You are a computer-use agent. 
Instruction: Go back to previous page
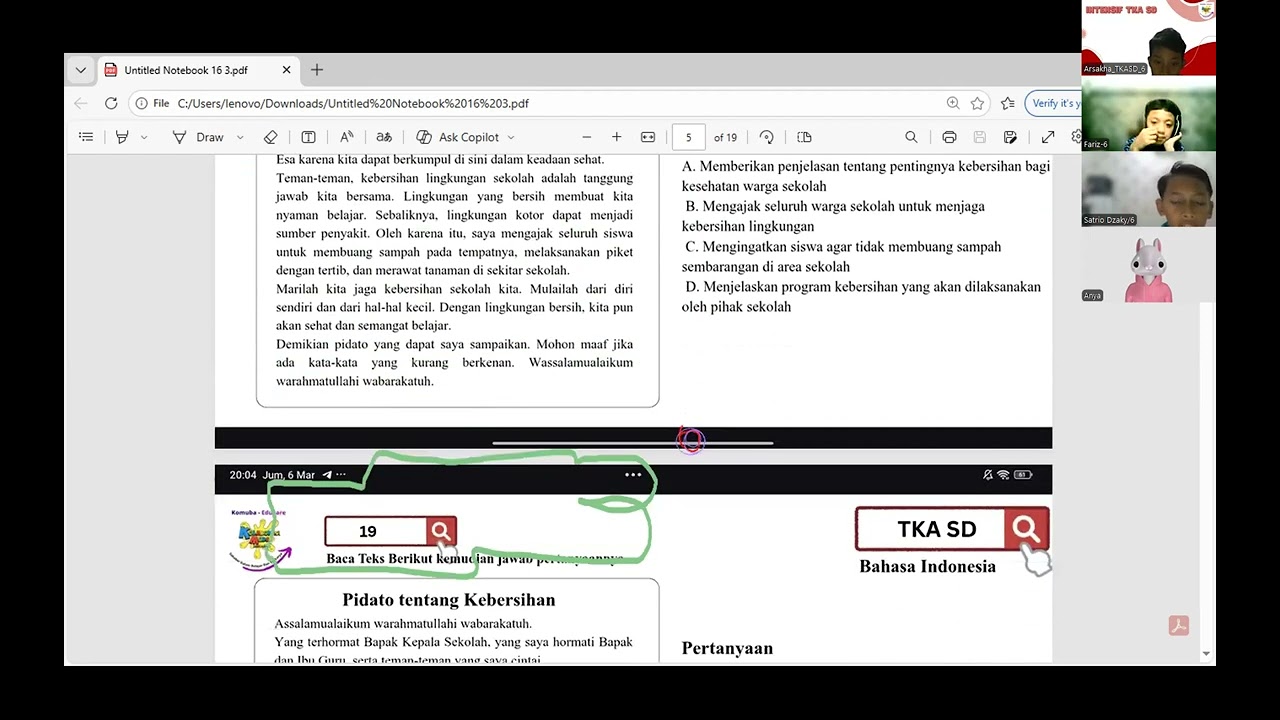coord(81,103)
